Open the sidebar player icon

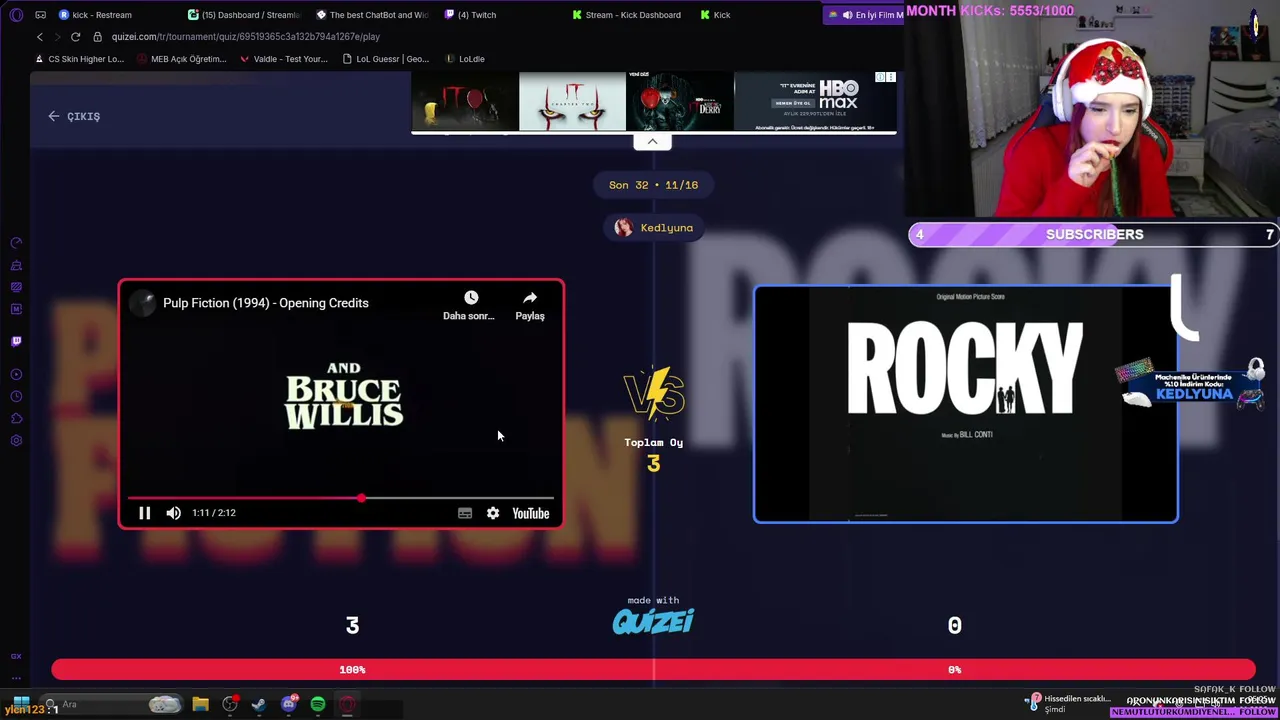tap(16, 374)
